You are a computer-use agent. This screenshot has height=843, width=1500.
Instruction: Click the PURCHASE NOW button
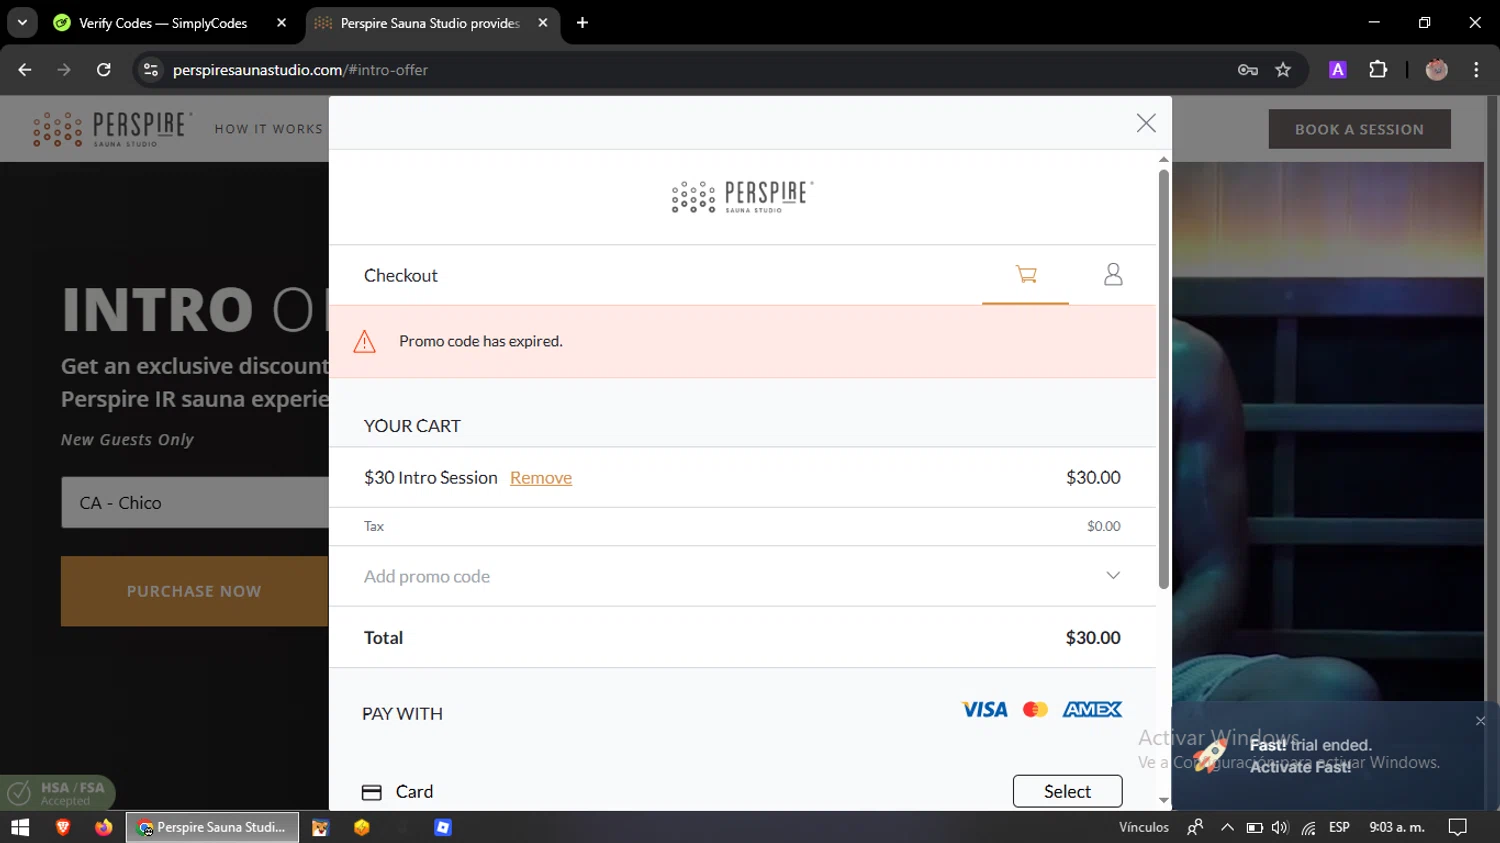click(194, 591)
